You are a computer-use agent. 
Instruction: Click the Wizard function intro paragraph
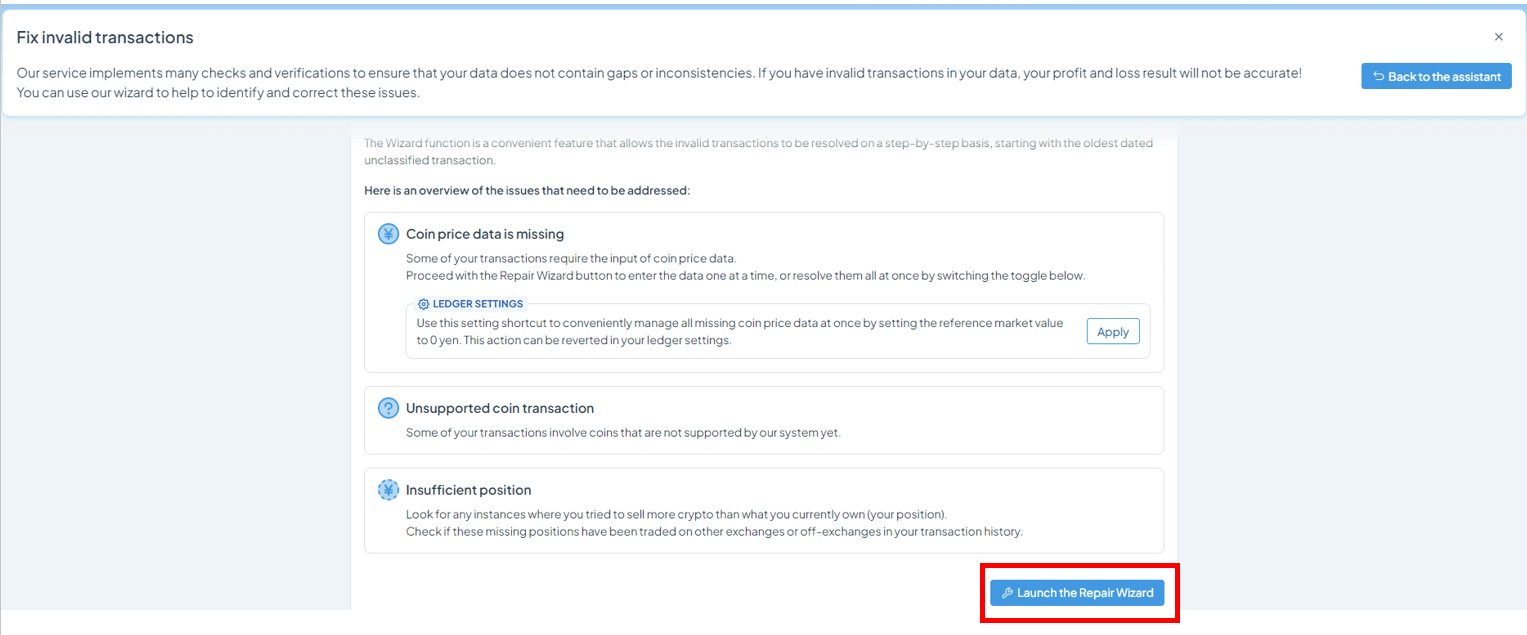[x=758, y=152]
